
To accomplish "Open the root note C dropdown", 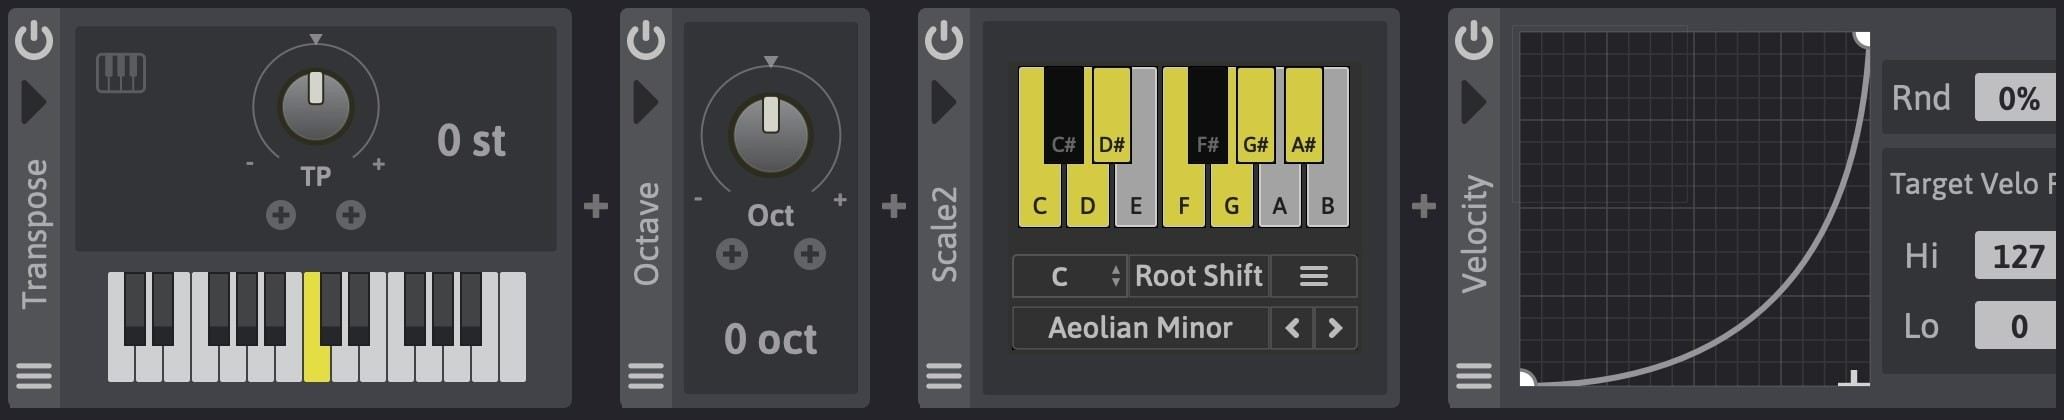I will tap(1069, 276).
